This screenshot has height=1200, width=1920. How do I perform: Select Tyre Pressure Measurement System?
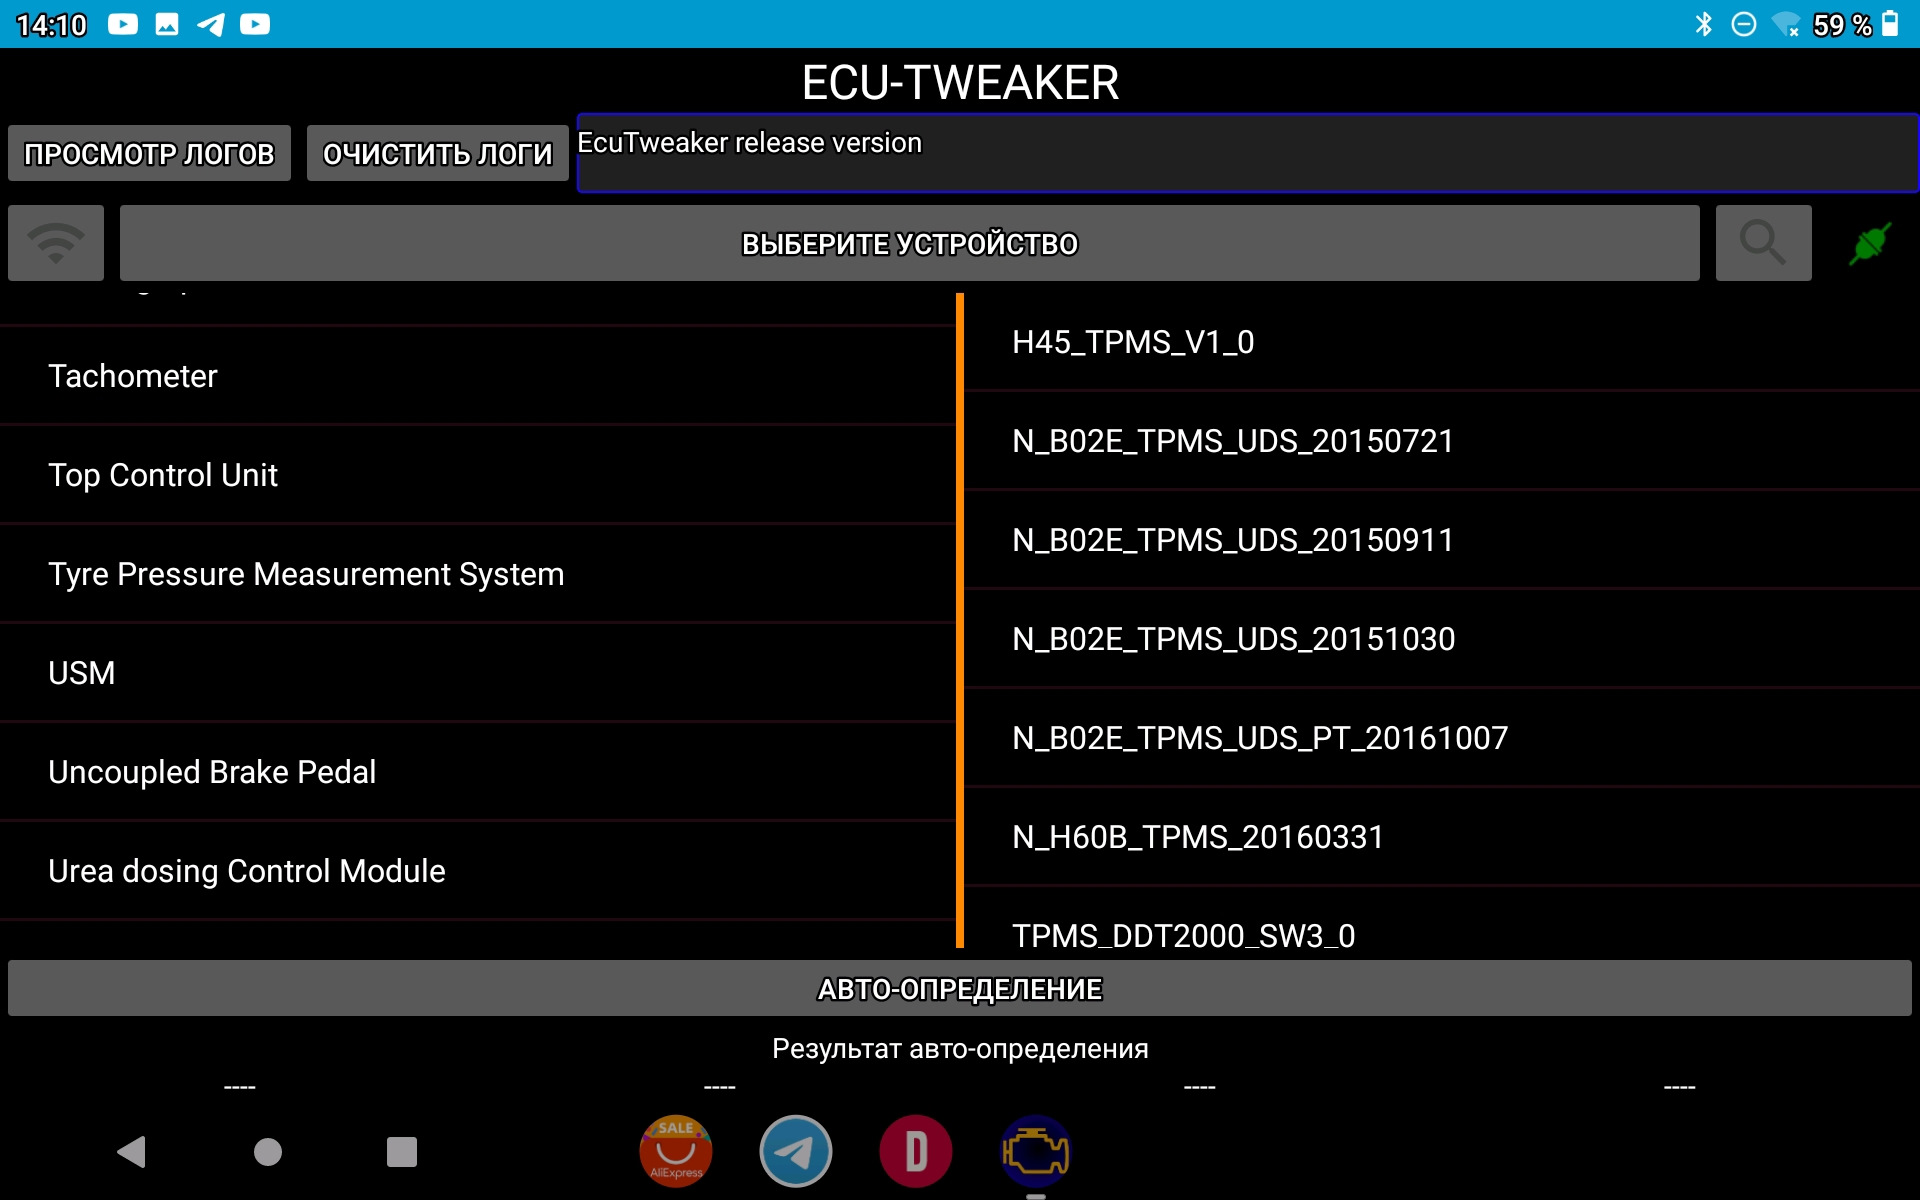click(478, 574)
